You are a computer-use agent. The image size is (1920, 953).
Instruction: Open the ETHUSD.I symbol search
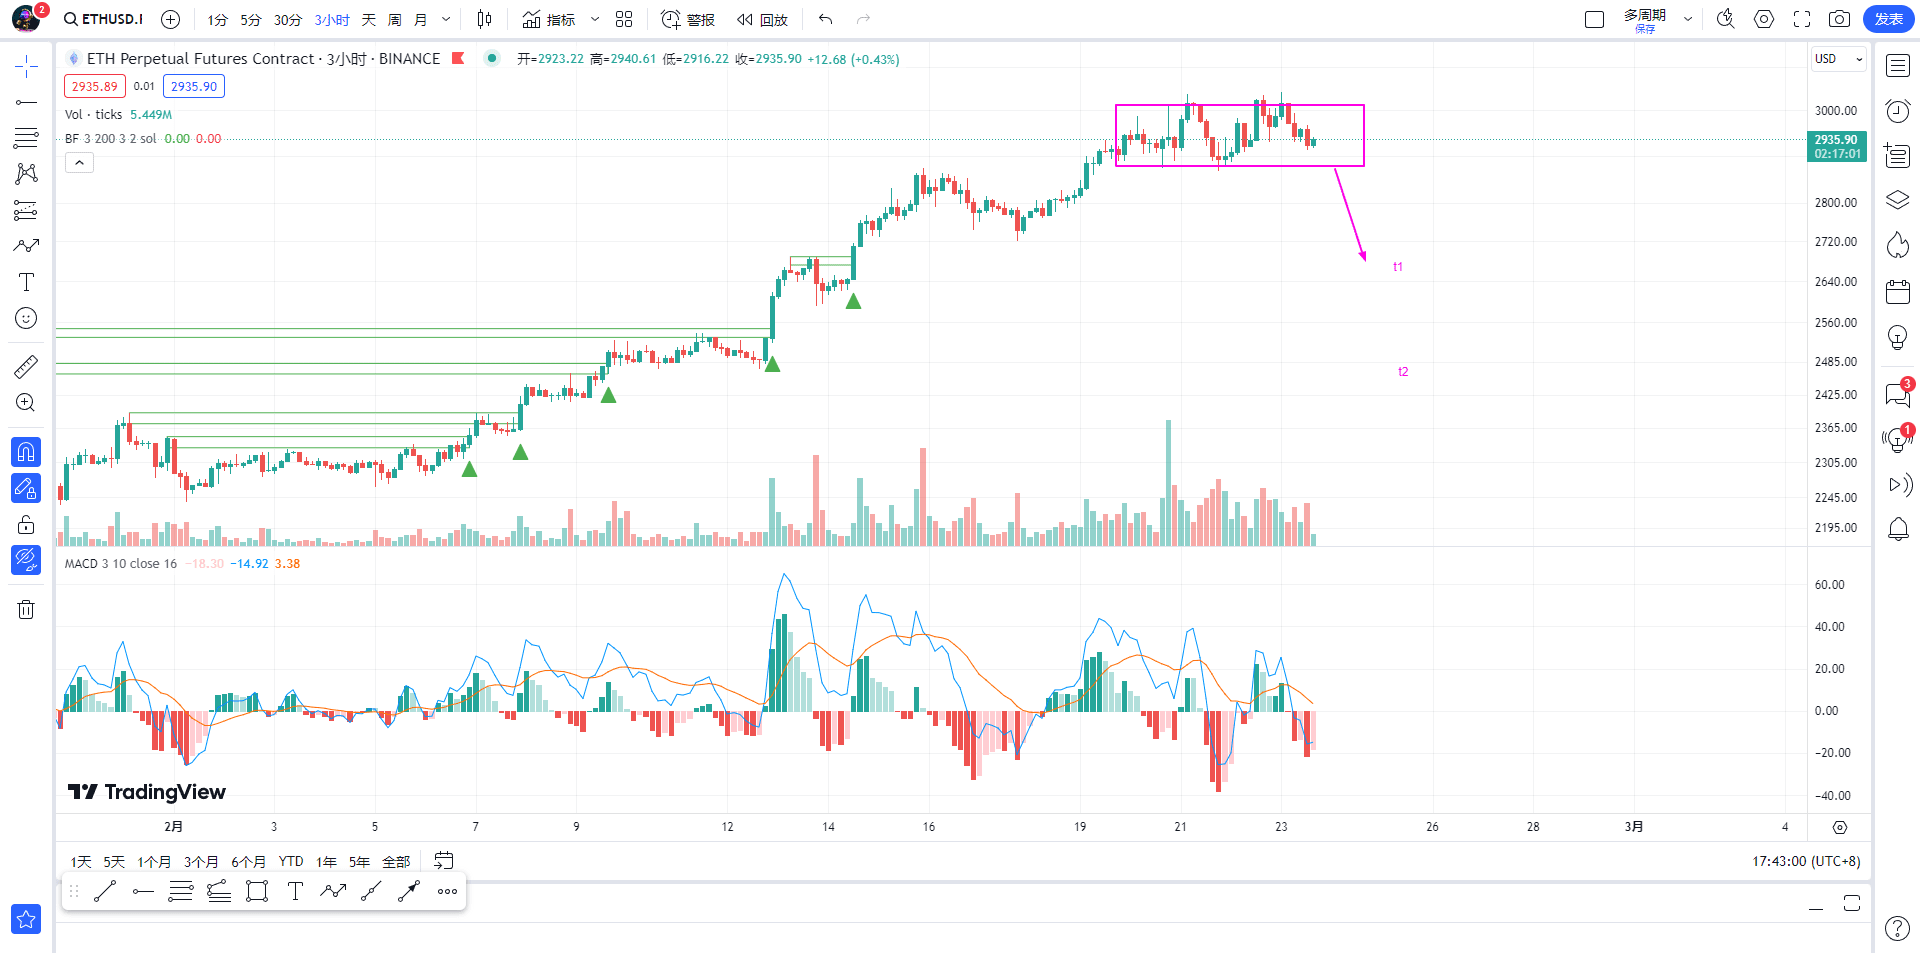click(104, 19)
